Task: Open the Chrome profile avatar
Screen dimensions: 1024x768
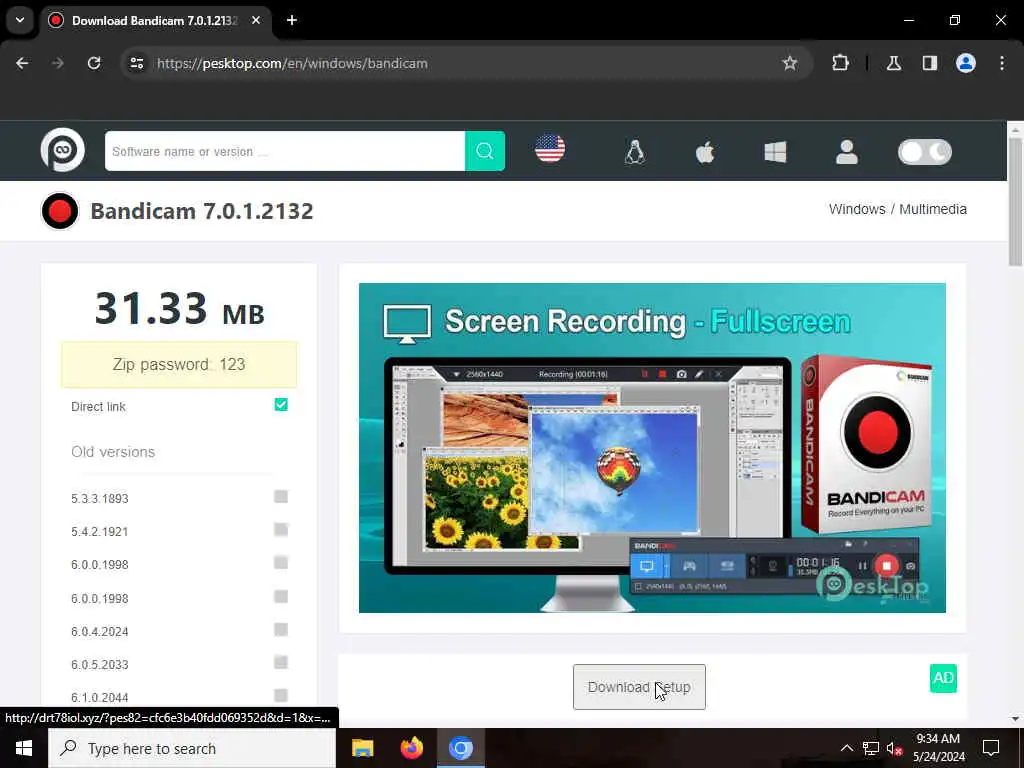Action: pos(966,63)
